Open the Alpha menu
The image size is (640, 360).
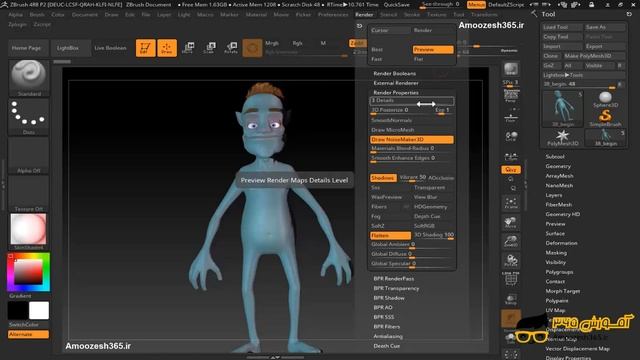pos(16,14)
